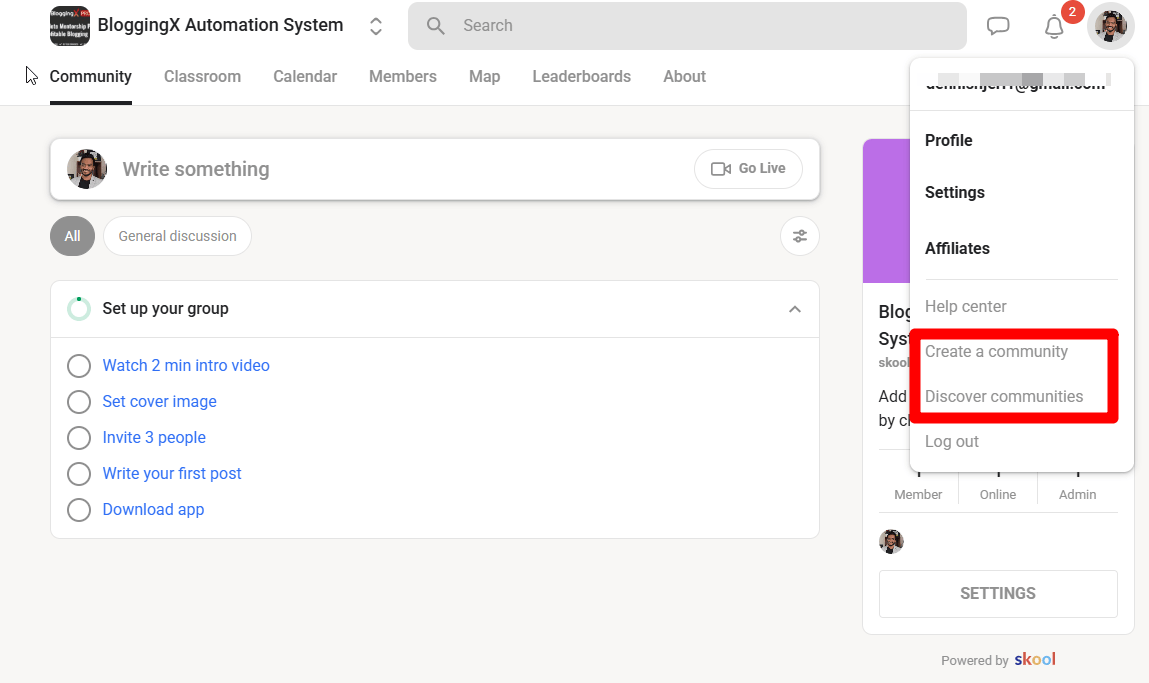Click the BloggingX Automation System title

[x=221, y=25]
